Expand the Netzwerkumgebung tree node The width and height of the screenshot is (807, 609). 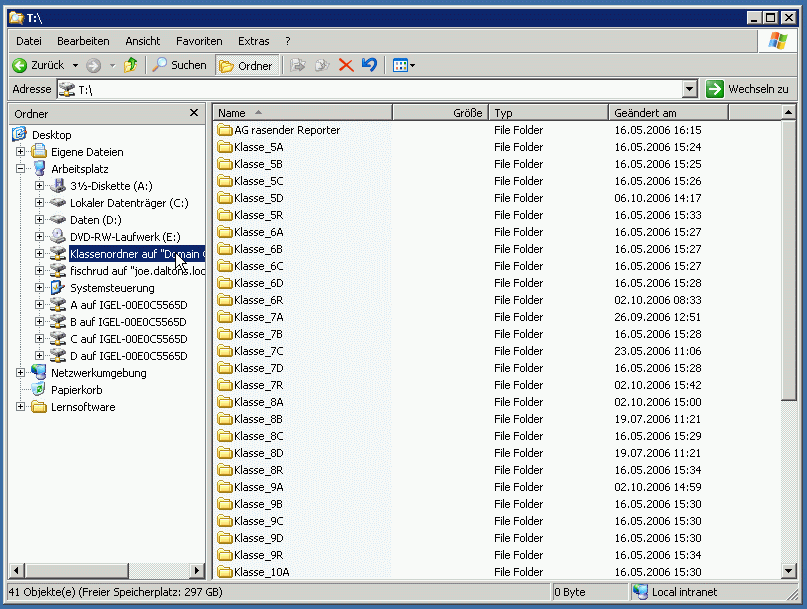coord(21,373)
